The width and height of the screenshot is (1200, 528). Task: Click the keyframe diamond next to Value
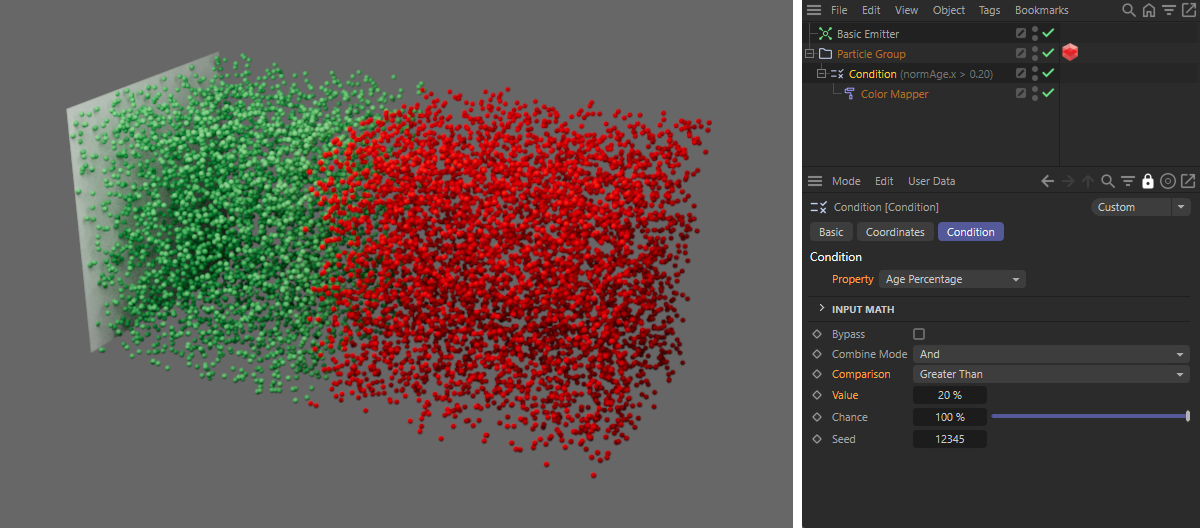coord(817,395)
